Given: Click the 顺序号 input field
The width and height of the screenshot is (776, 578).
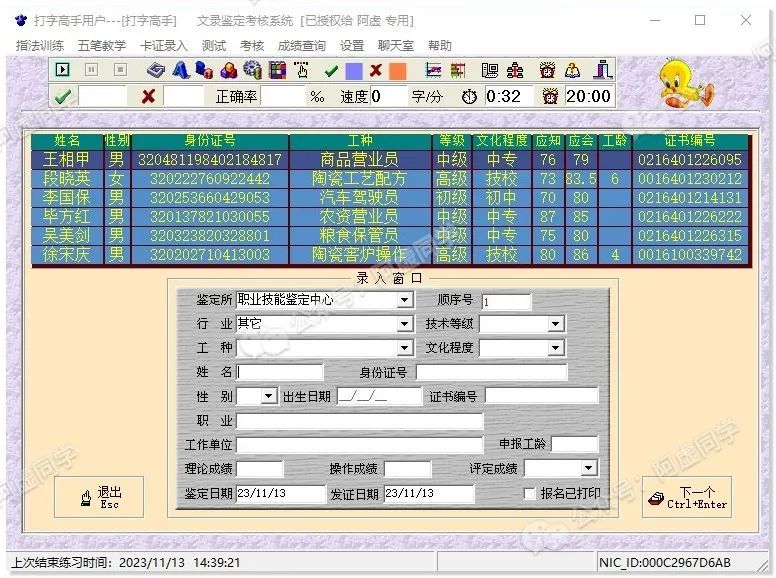Looking at the screenshot, I should pyautogui.click(x=506, y=301).
